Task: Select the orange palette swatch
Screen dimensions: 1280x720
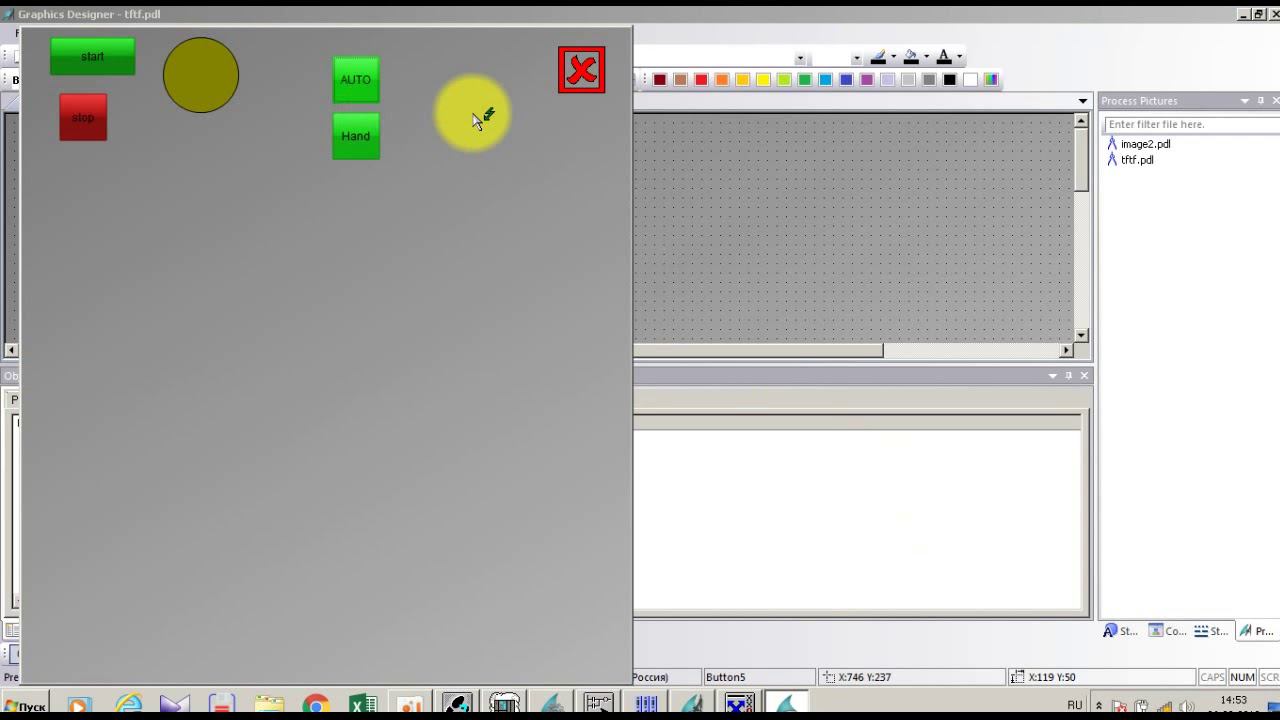Action: (x=722, y=80)
